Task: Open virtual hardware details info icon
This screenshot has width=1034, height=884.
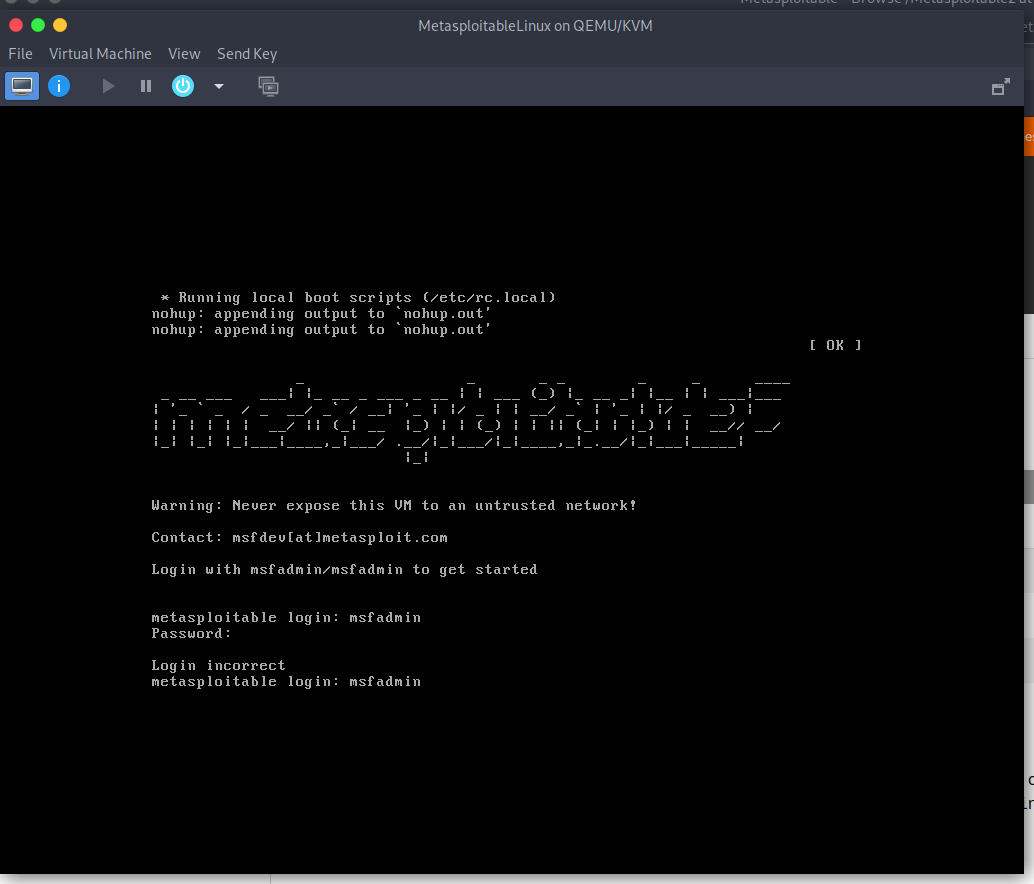Action: (x=59, y=86)
